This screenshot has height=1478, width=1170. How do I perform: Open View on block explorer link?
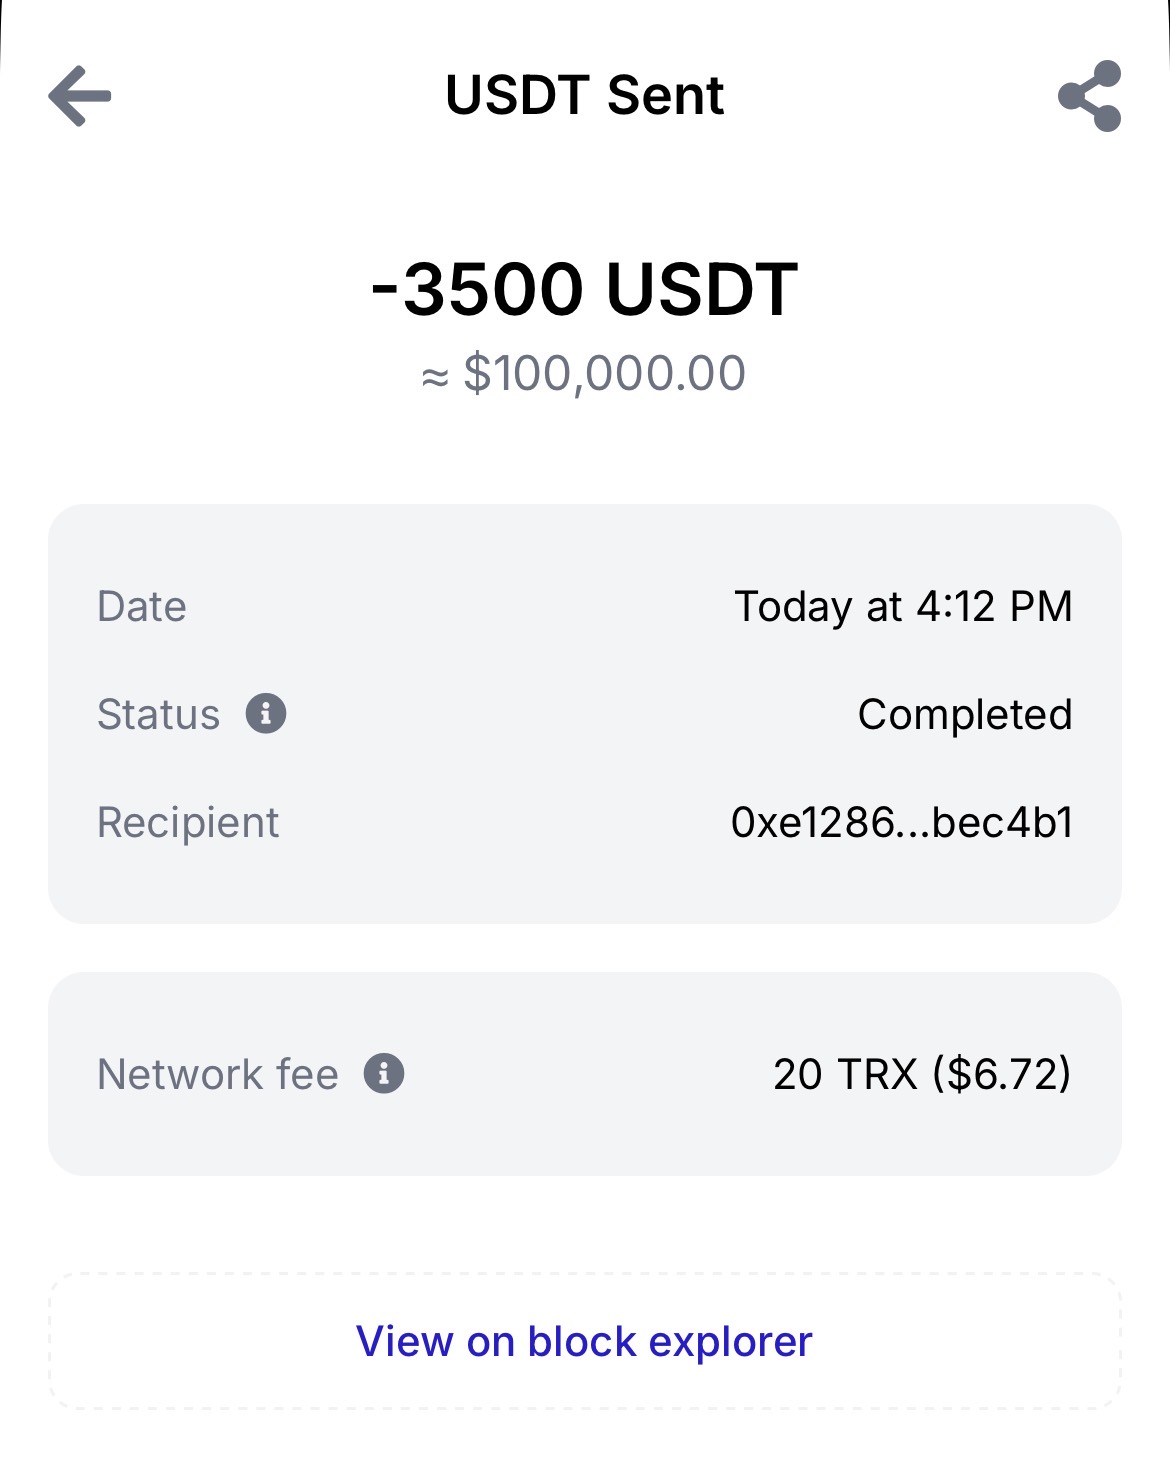[x=584, y=1341]
